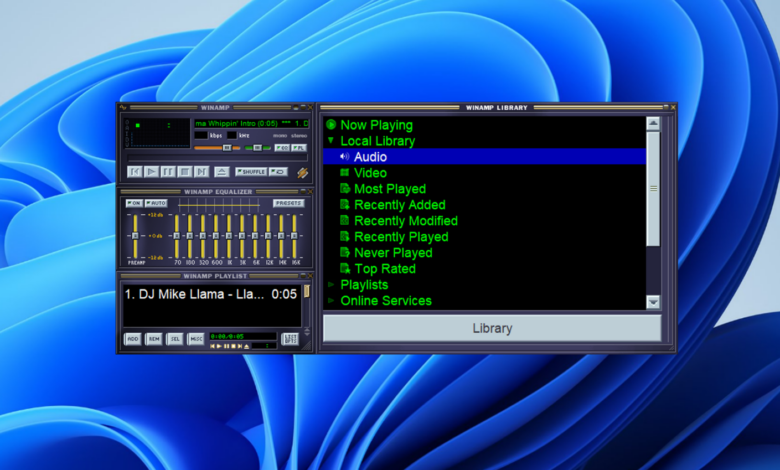Open the Most Played view
The image size is (780, 470).
pos(390,189)
